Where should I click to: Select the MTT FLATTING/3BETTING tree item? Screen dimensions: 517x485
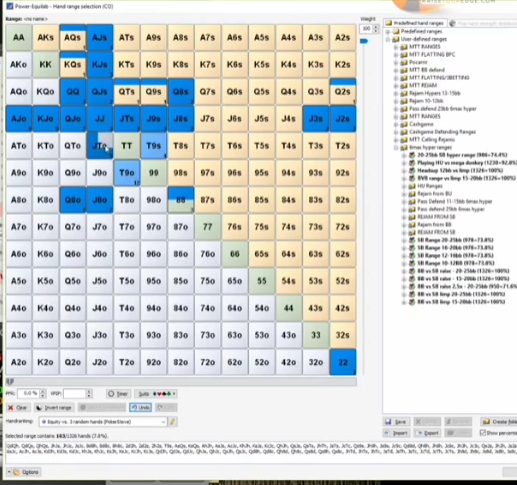439,78
